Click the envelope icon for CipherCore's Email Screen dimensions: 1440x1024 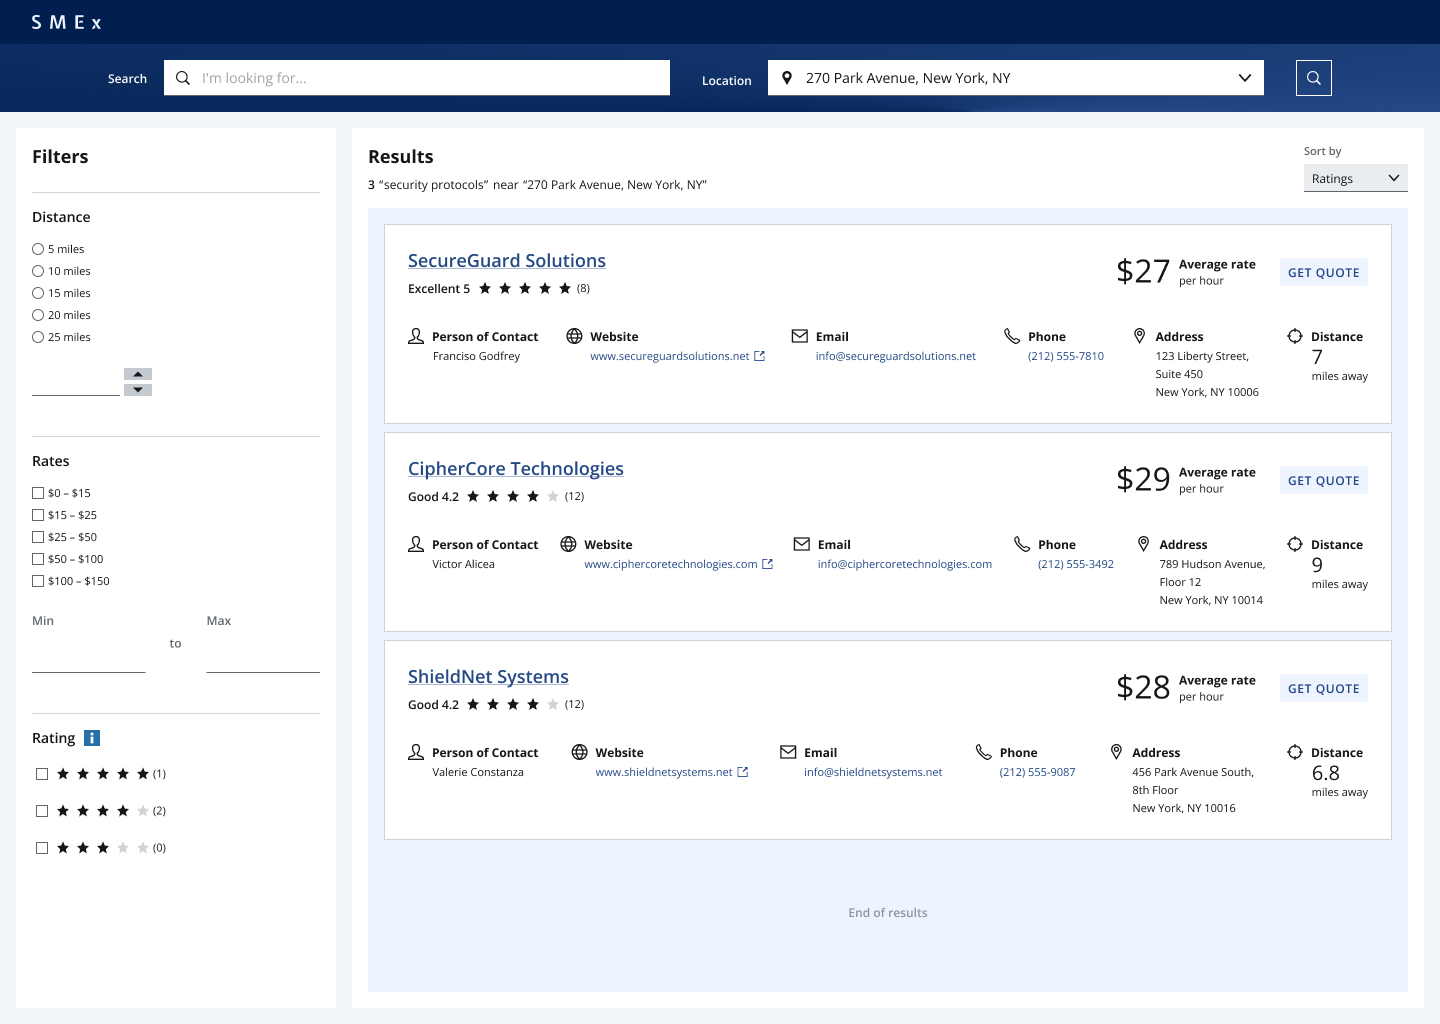[x=802, y=543]
